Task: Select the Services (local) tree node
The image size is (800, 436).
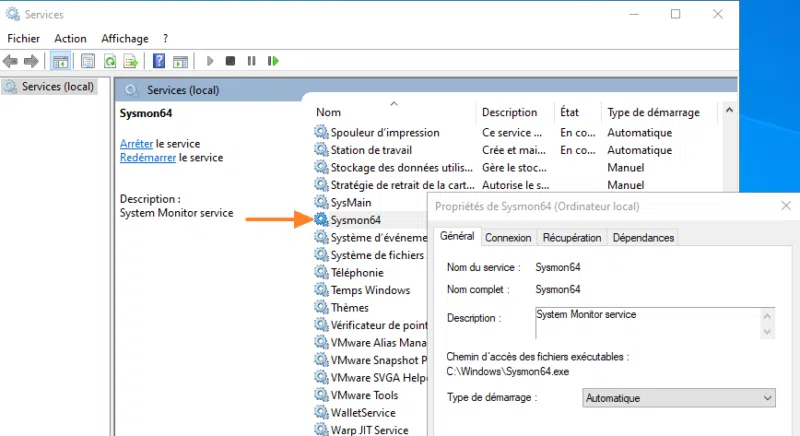Action: pos(49,87)
